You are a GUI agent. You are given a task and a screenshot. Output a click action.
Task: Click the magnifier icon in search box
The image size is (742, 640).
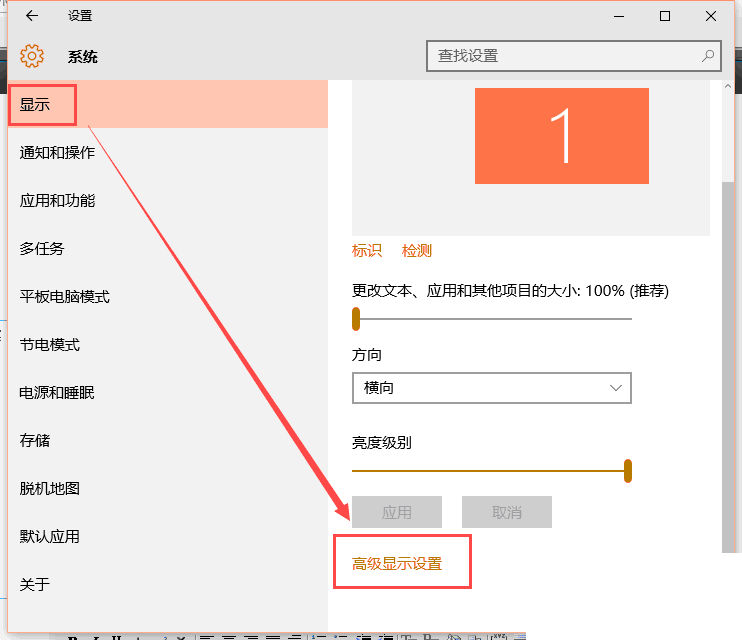click(708, 56)
